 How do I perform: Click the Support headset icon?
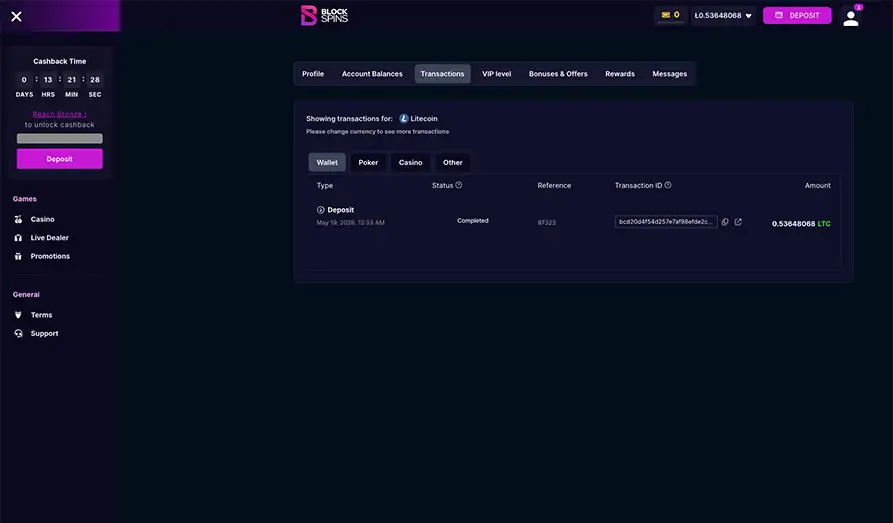click(x=18, y=333)
